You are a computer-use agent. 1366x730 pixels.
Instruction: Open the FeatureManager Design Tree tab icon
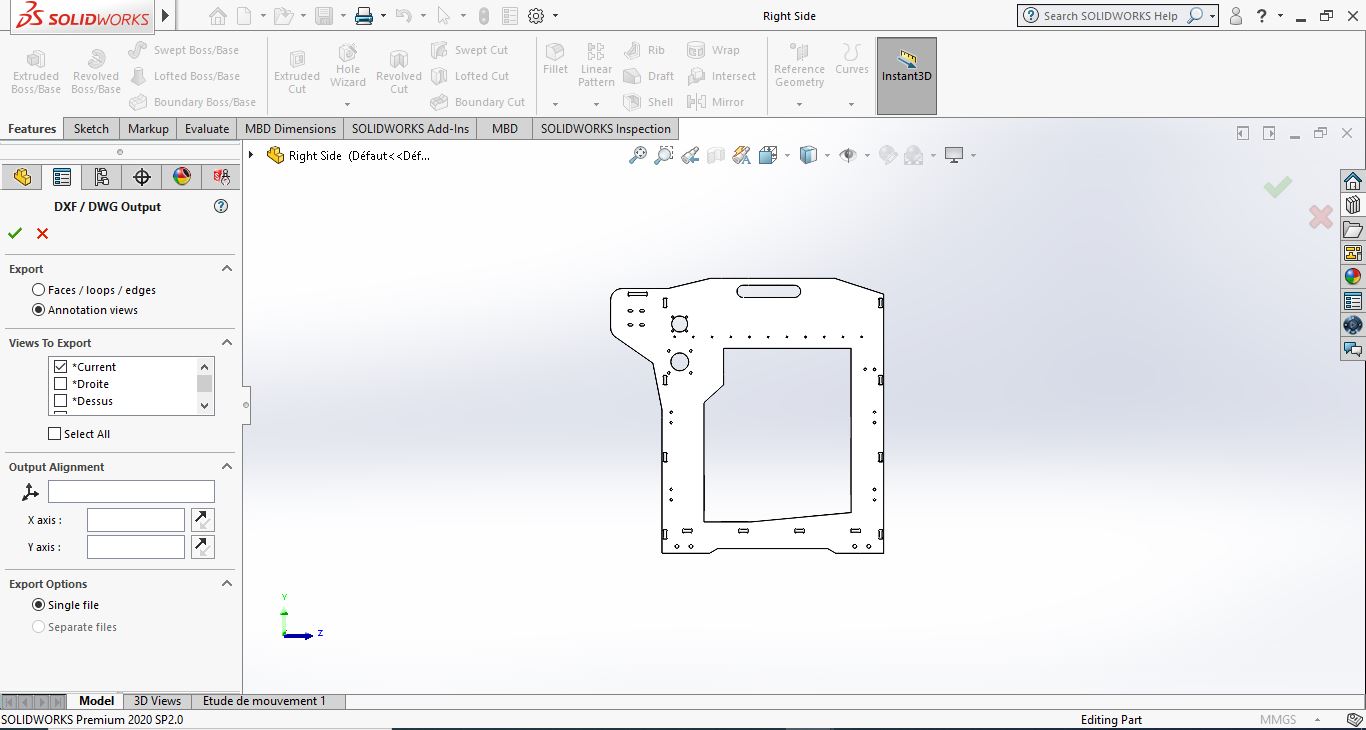coord(22,177)
